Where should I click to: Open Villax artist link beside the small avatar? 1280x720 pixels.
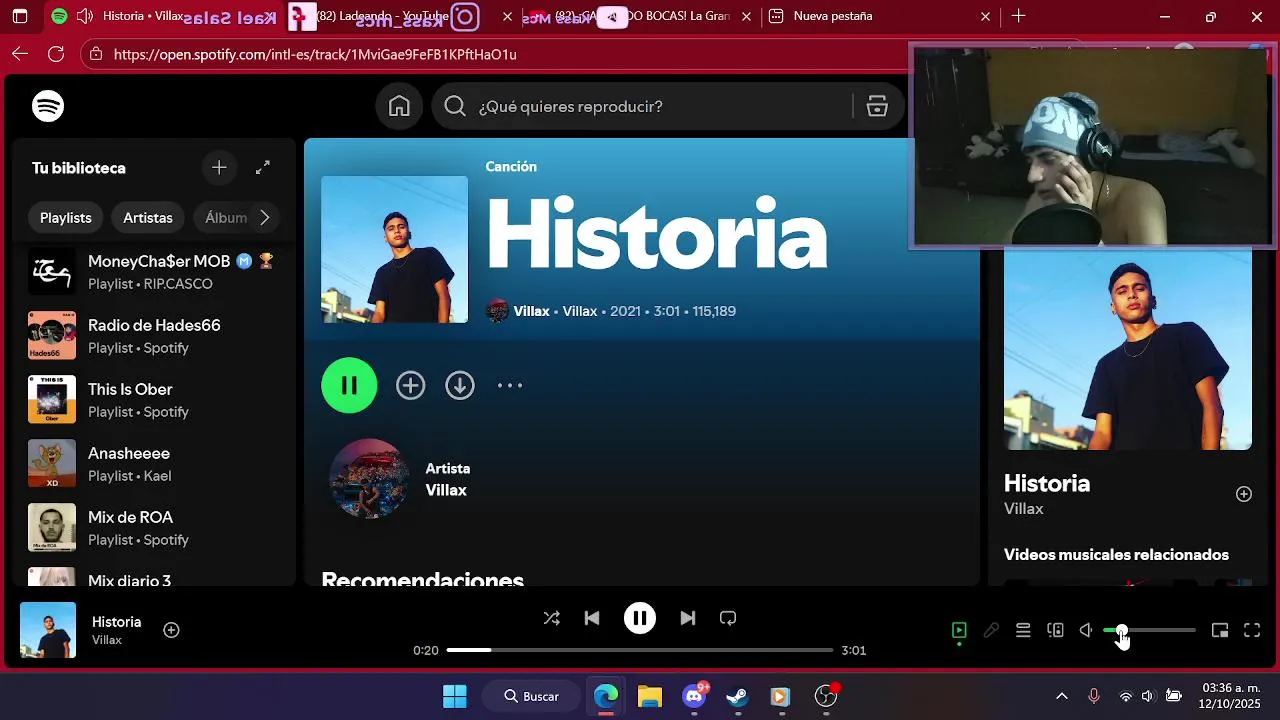(531, 311)
